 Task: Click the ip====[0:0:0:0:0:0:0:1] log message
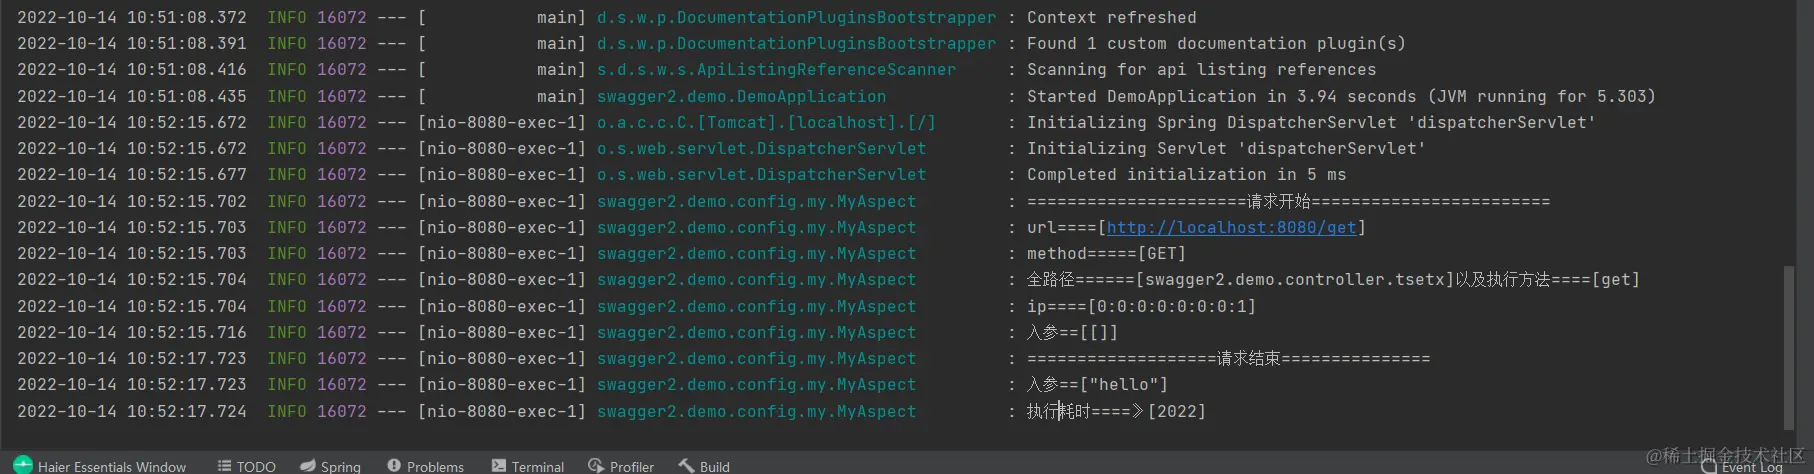click(1141, 306)
